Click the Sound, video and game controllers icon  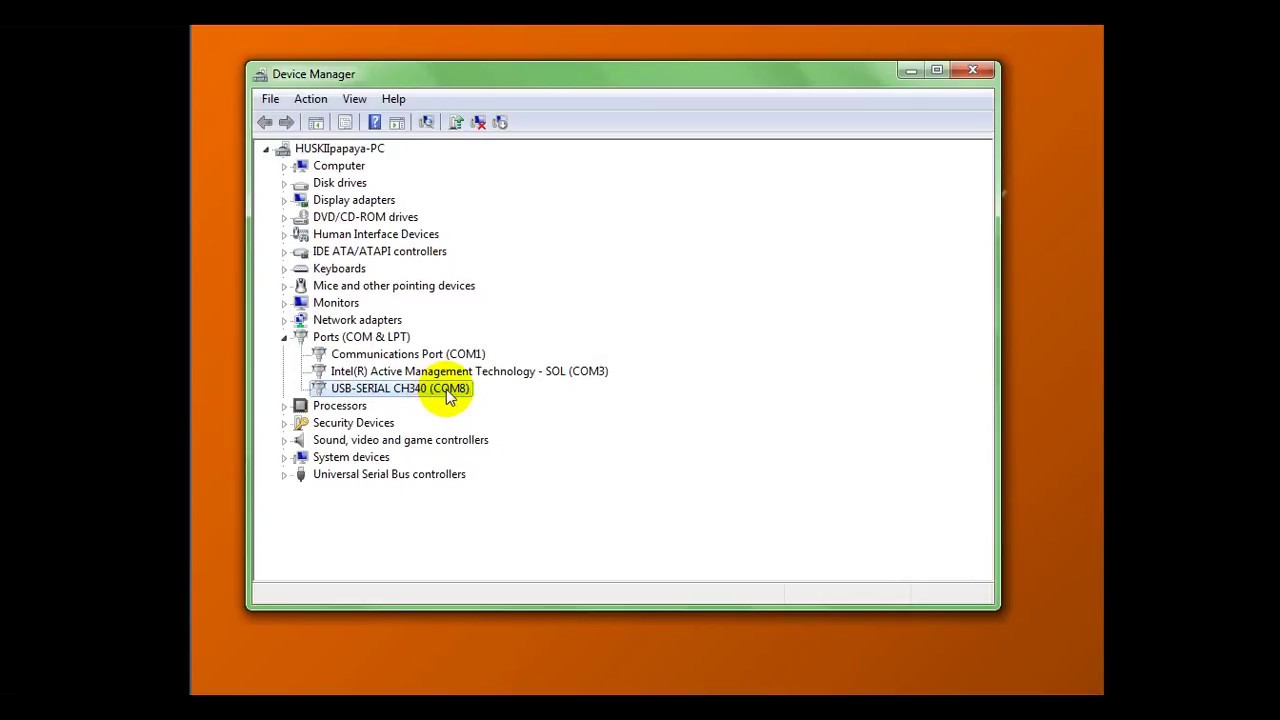pos(301,440)
